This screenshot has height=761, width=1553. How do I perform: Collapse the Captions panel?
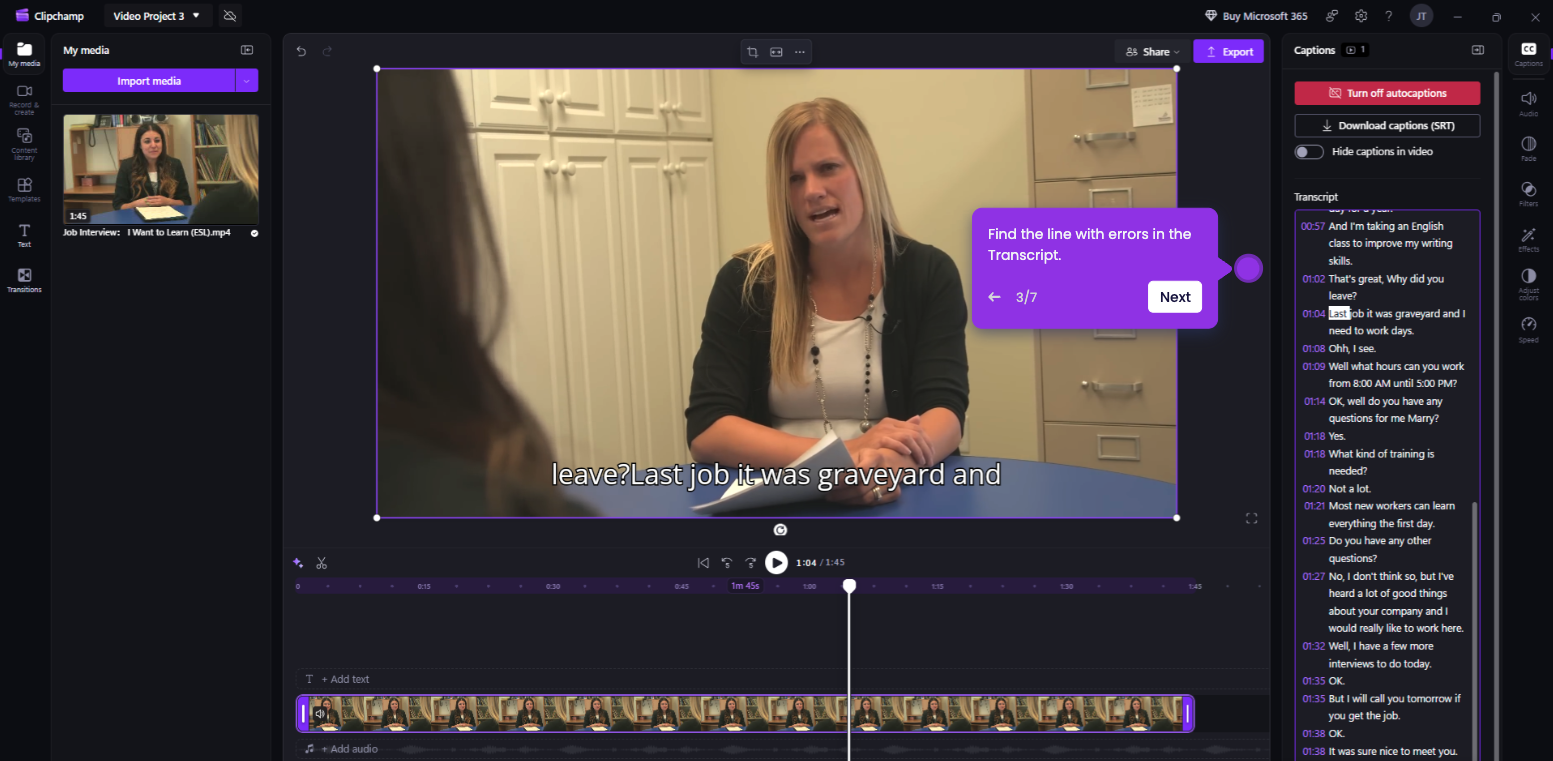click(x=1477, y=50)
